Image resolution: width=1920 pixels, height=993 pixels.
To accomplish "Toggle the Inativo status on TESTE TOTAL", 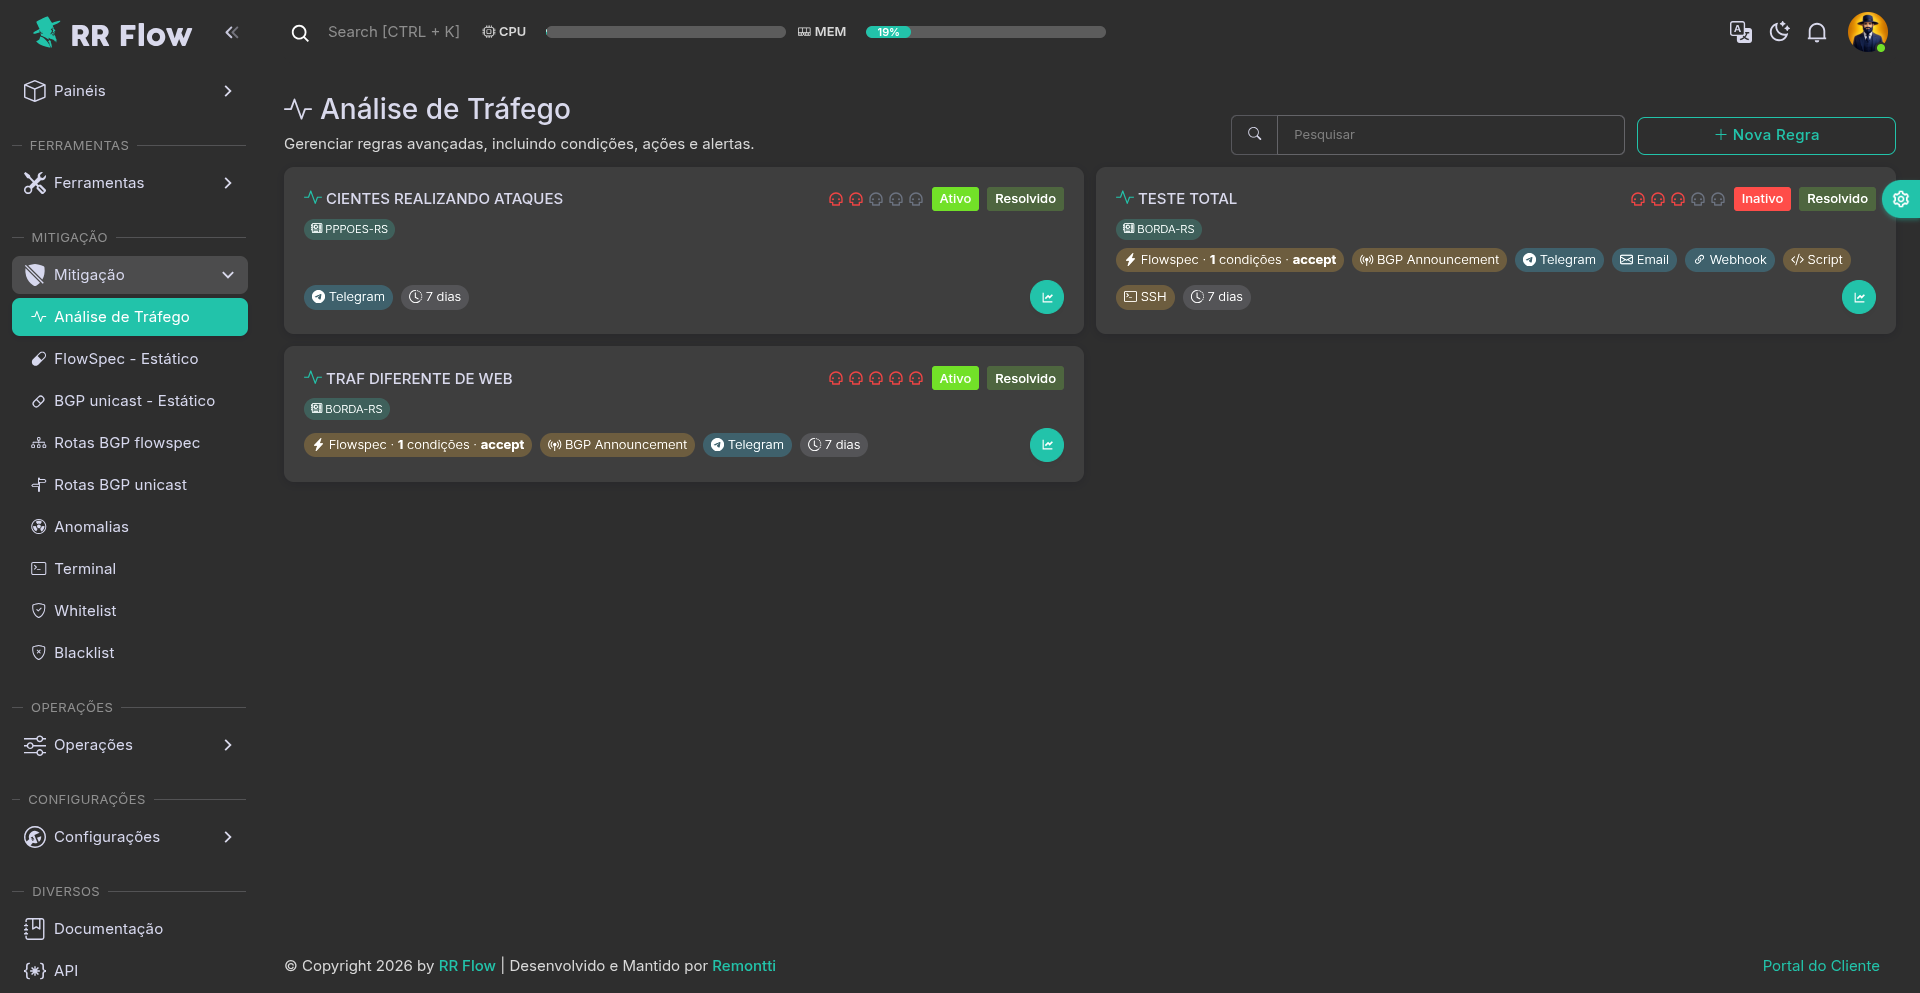I will point(1761,199).
